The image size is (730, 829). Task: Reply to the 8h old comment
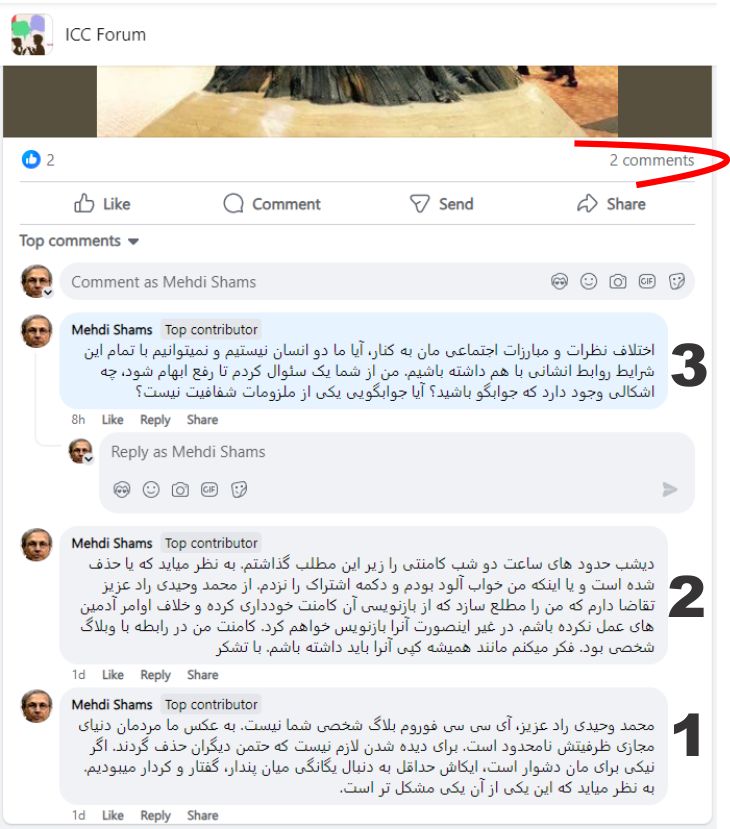[155, 420]
